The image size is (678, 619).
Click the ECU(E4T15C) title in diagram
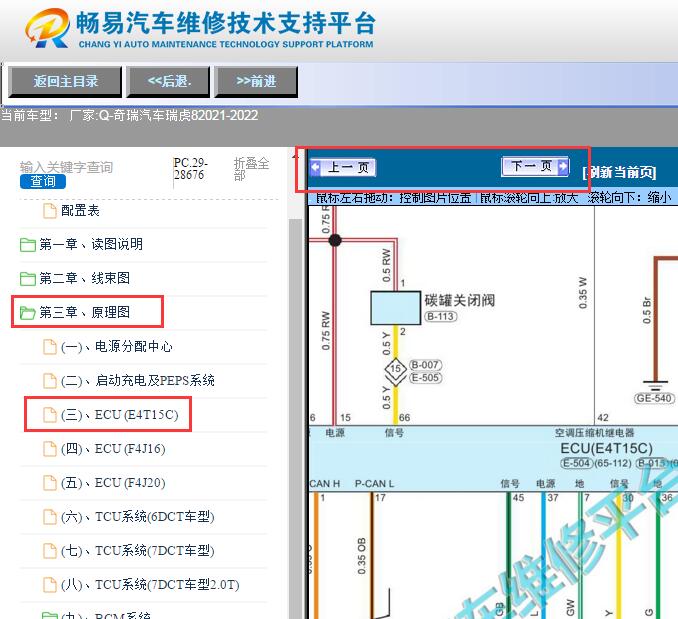pyautogui.click(x=607, y=448)
